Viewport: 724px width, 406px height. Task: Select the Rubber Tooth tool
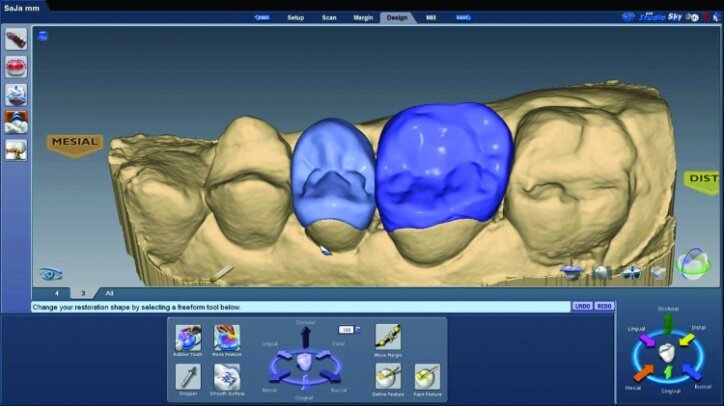187,337
